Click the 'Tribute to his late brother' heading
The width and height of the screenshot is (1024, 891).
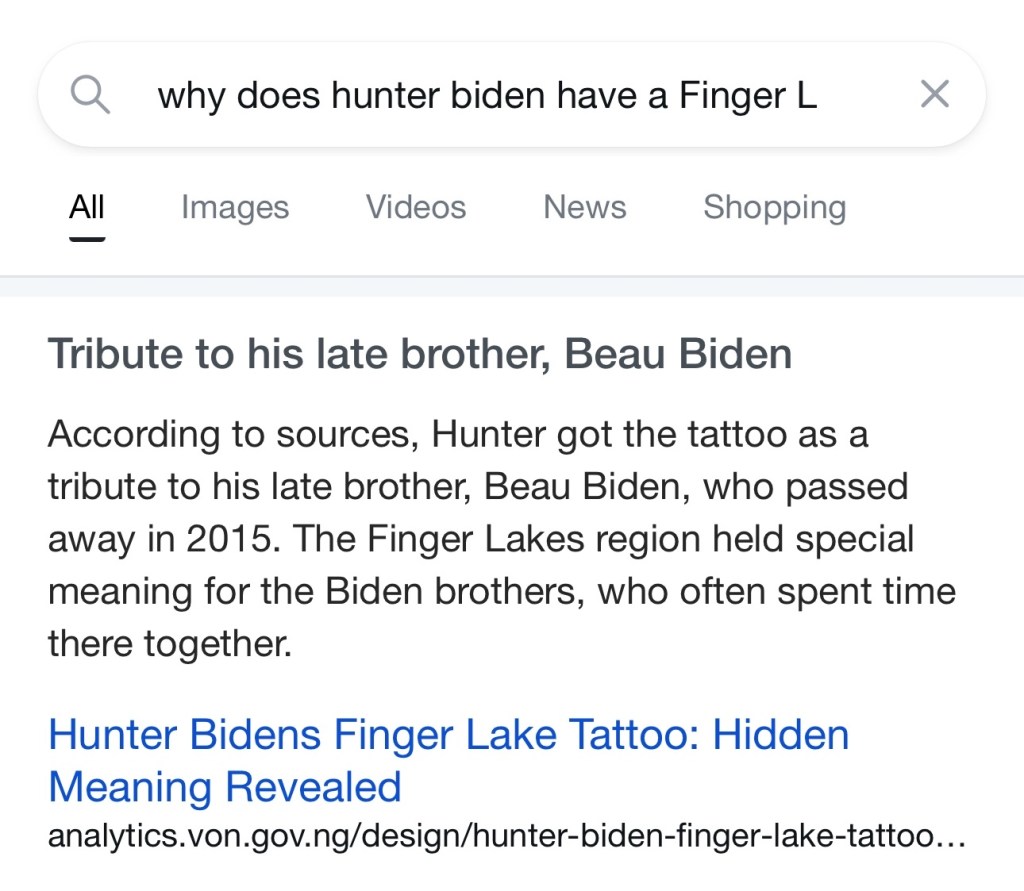coord(420,355)
